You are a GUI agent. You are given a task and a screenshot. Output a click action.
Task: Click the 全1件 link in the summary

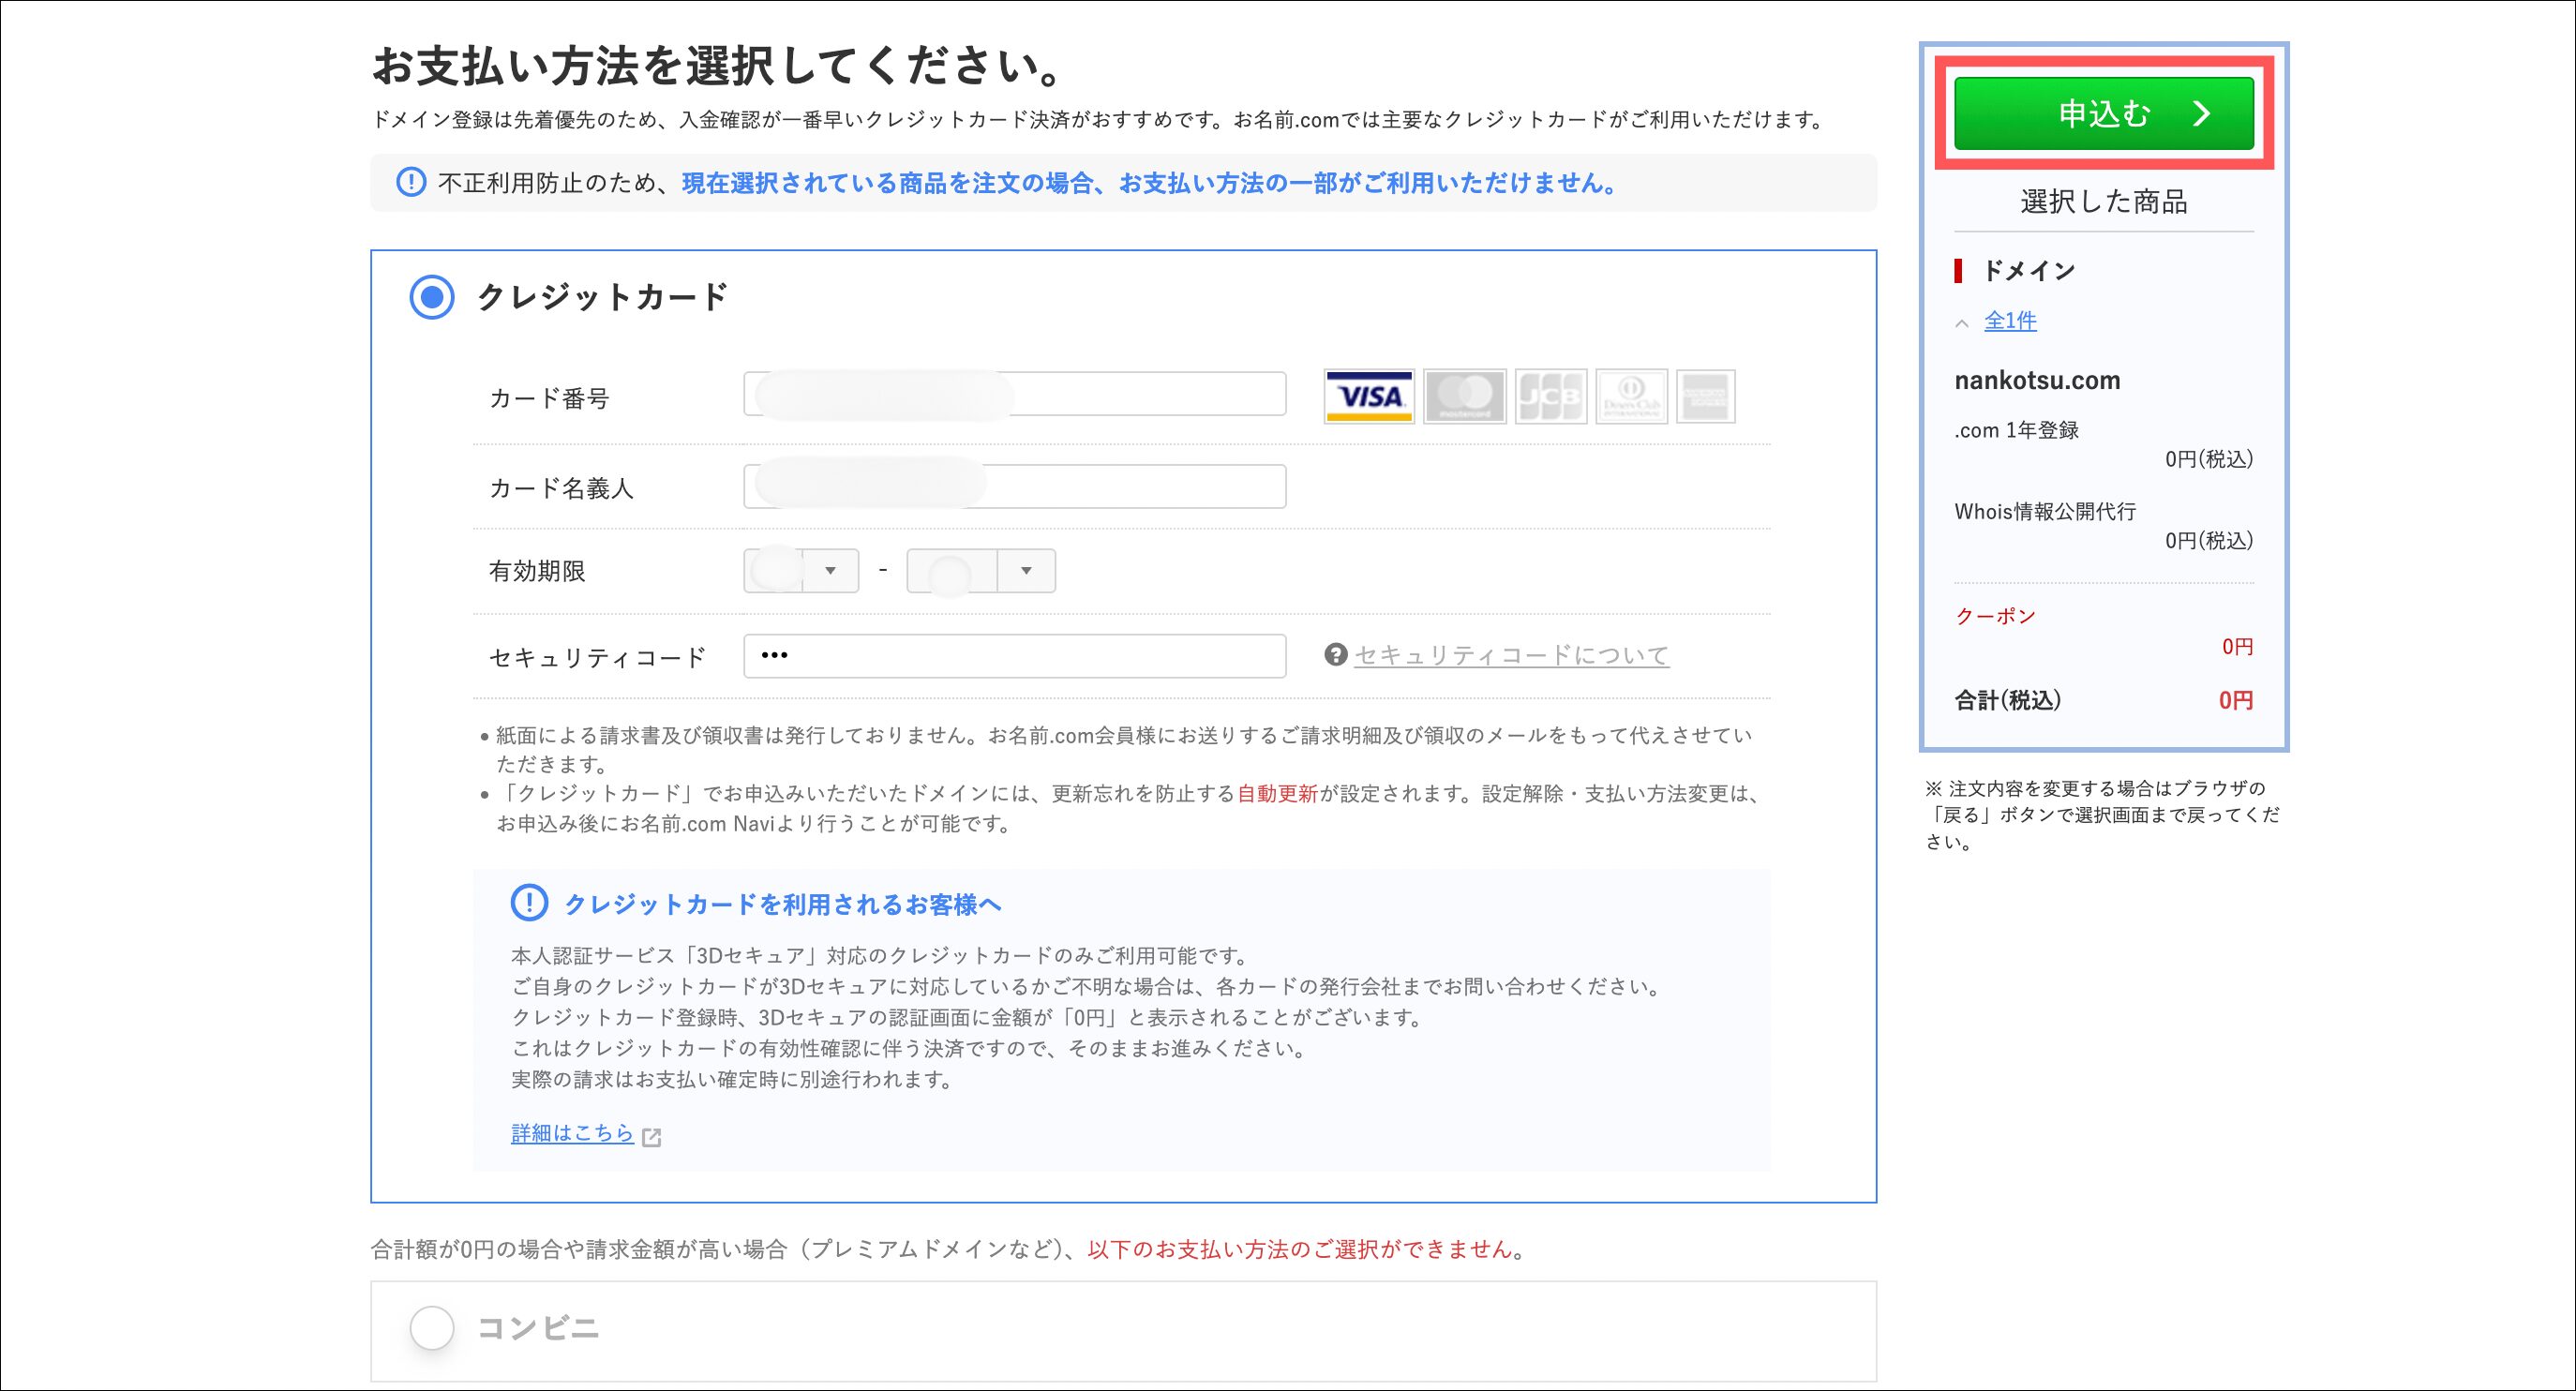click(2010, 321)
